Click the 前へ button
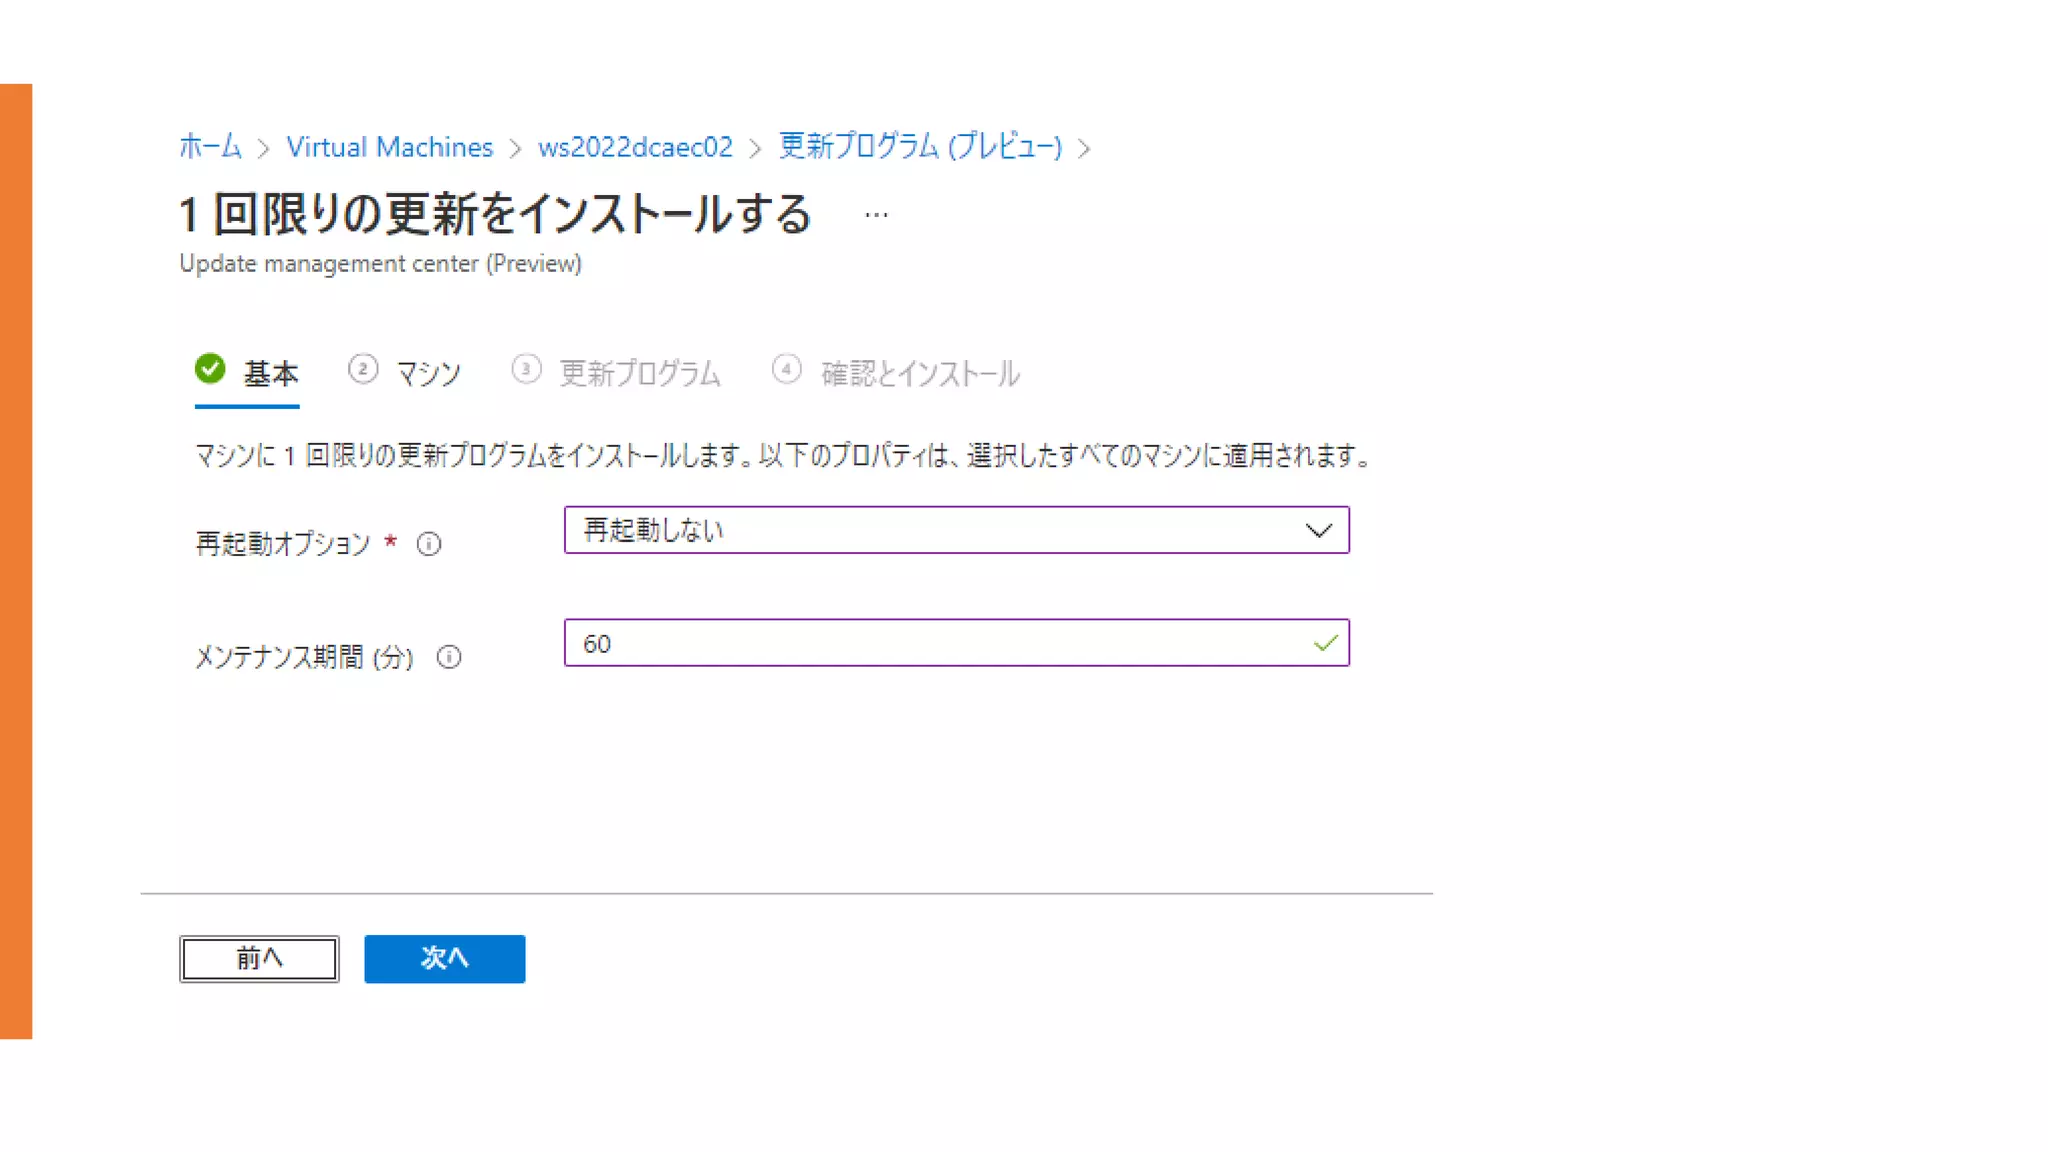The height and width of the screenshot is (1152, 2048). point(259,959)
